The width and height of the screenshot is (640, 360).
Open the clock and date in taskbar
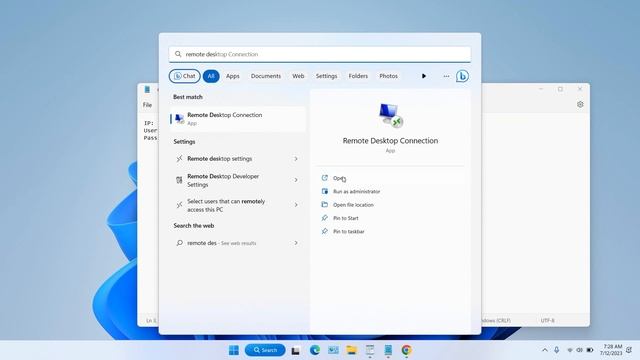(x=611, y=350)
